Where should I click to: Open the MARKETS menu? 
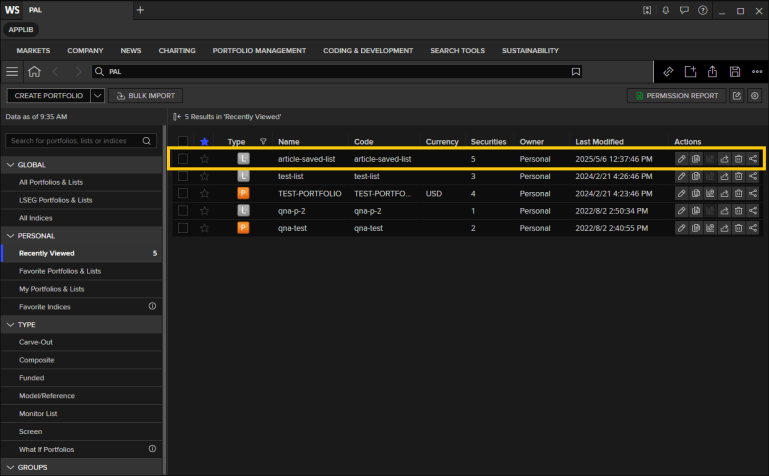(33, 50)
